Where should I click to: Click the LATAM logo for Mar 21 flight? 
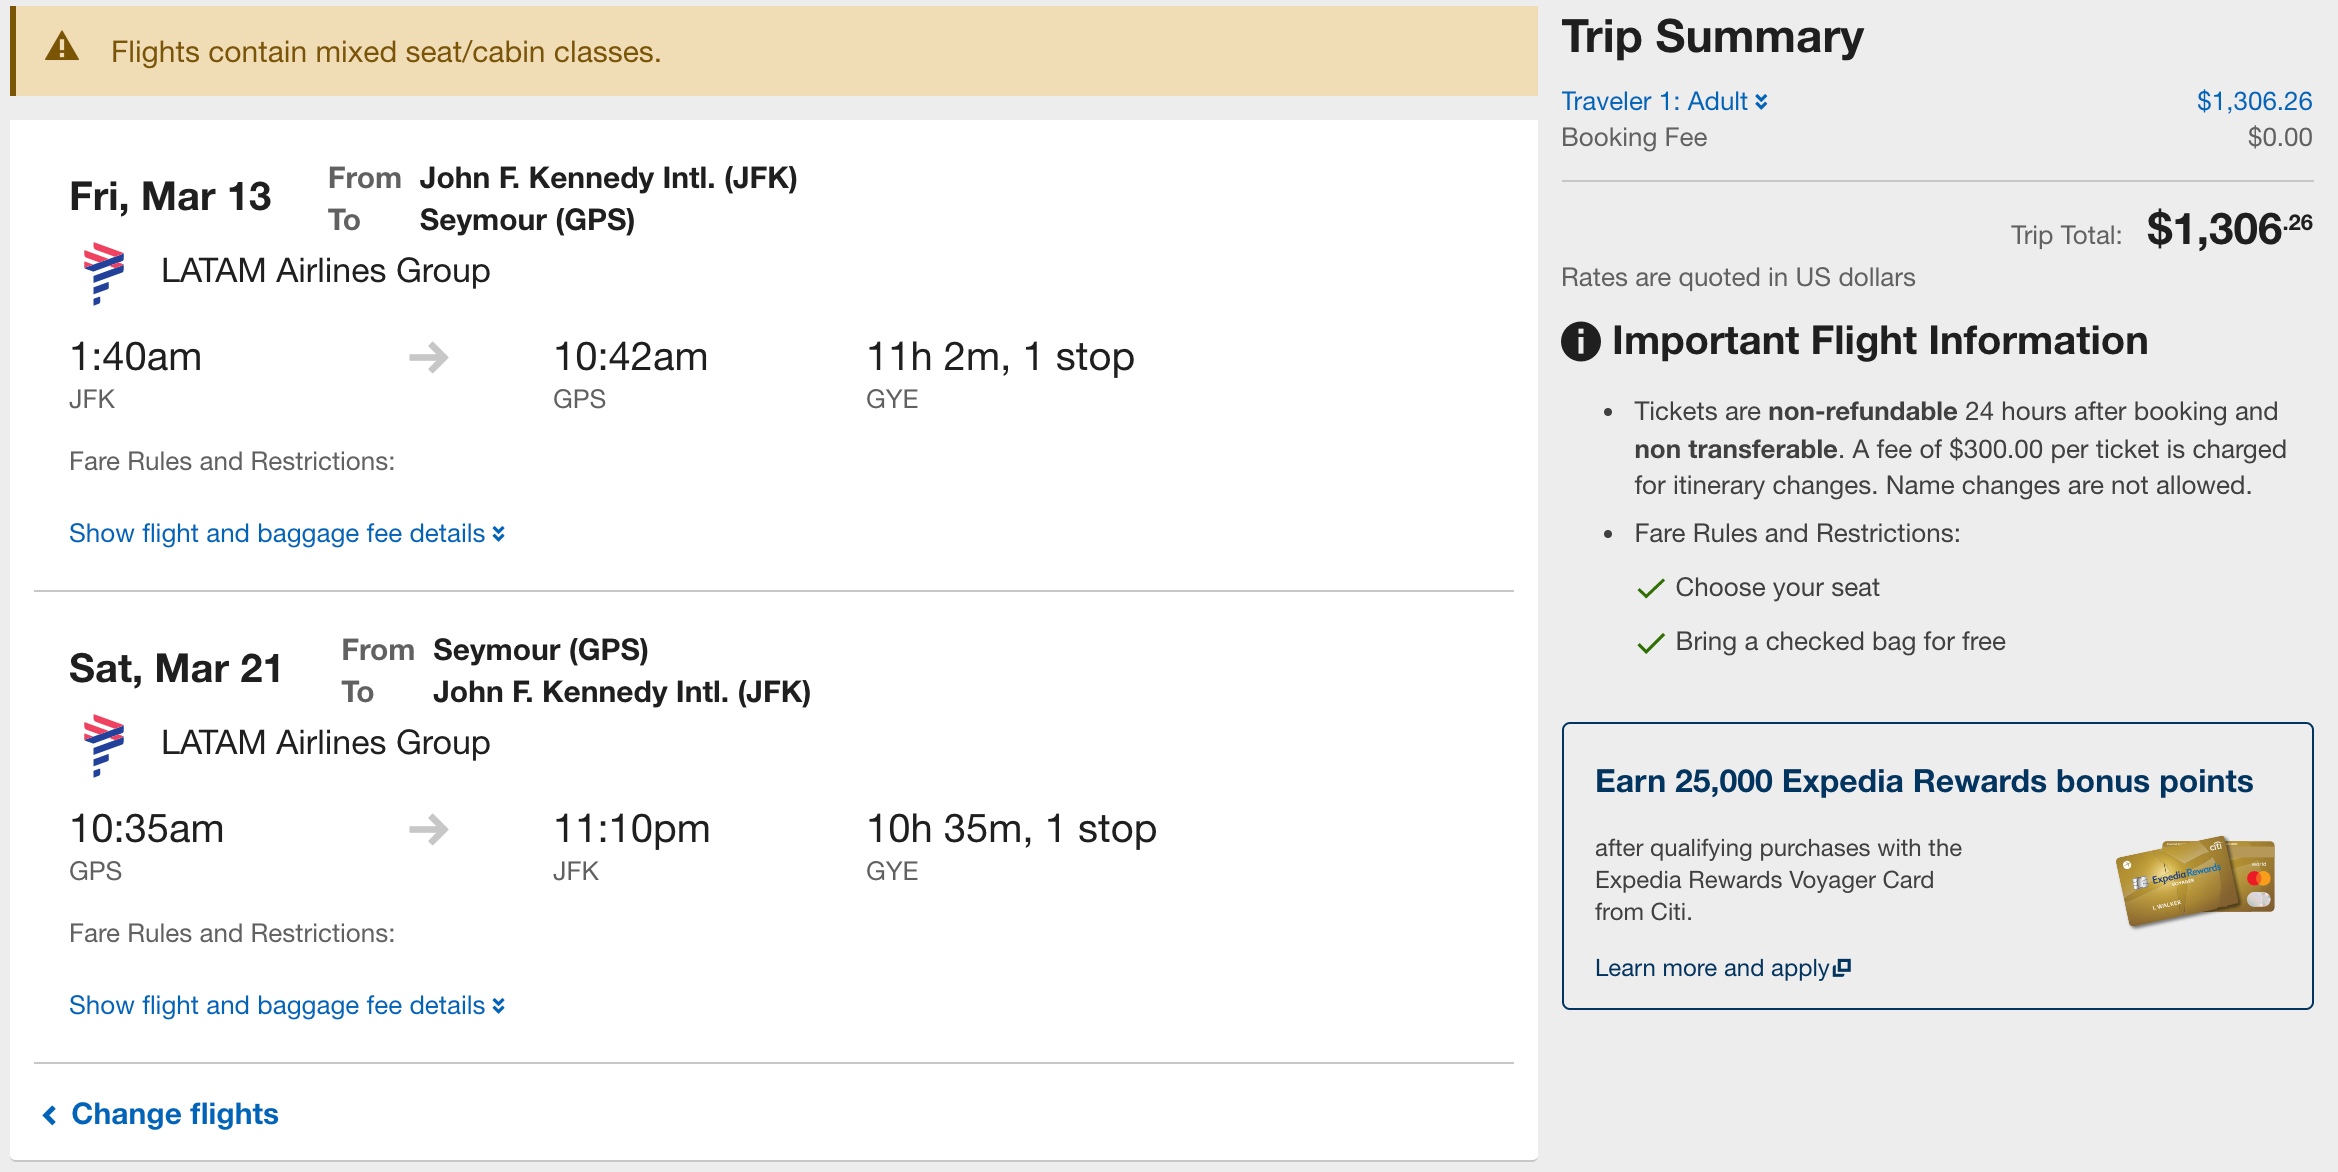coord(103,745)
